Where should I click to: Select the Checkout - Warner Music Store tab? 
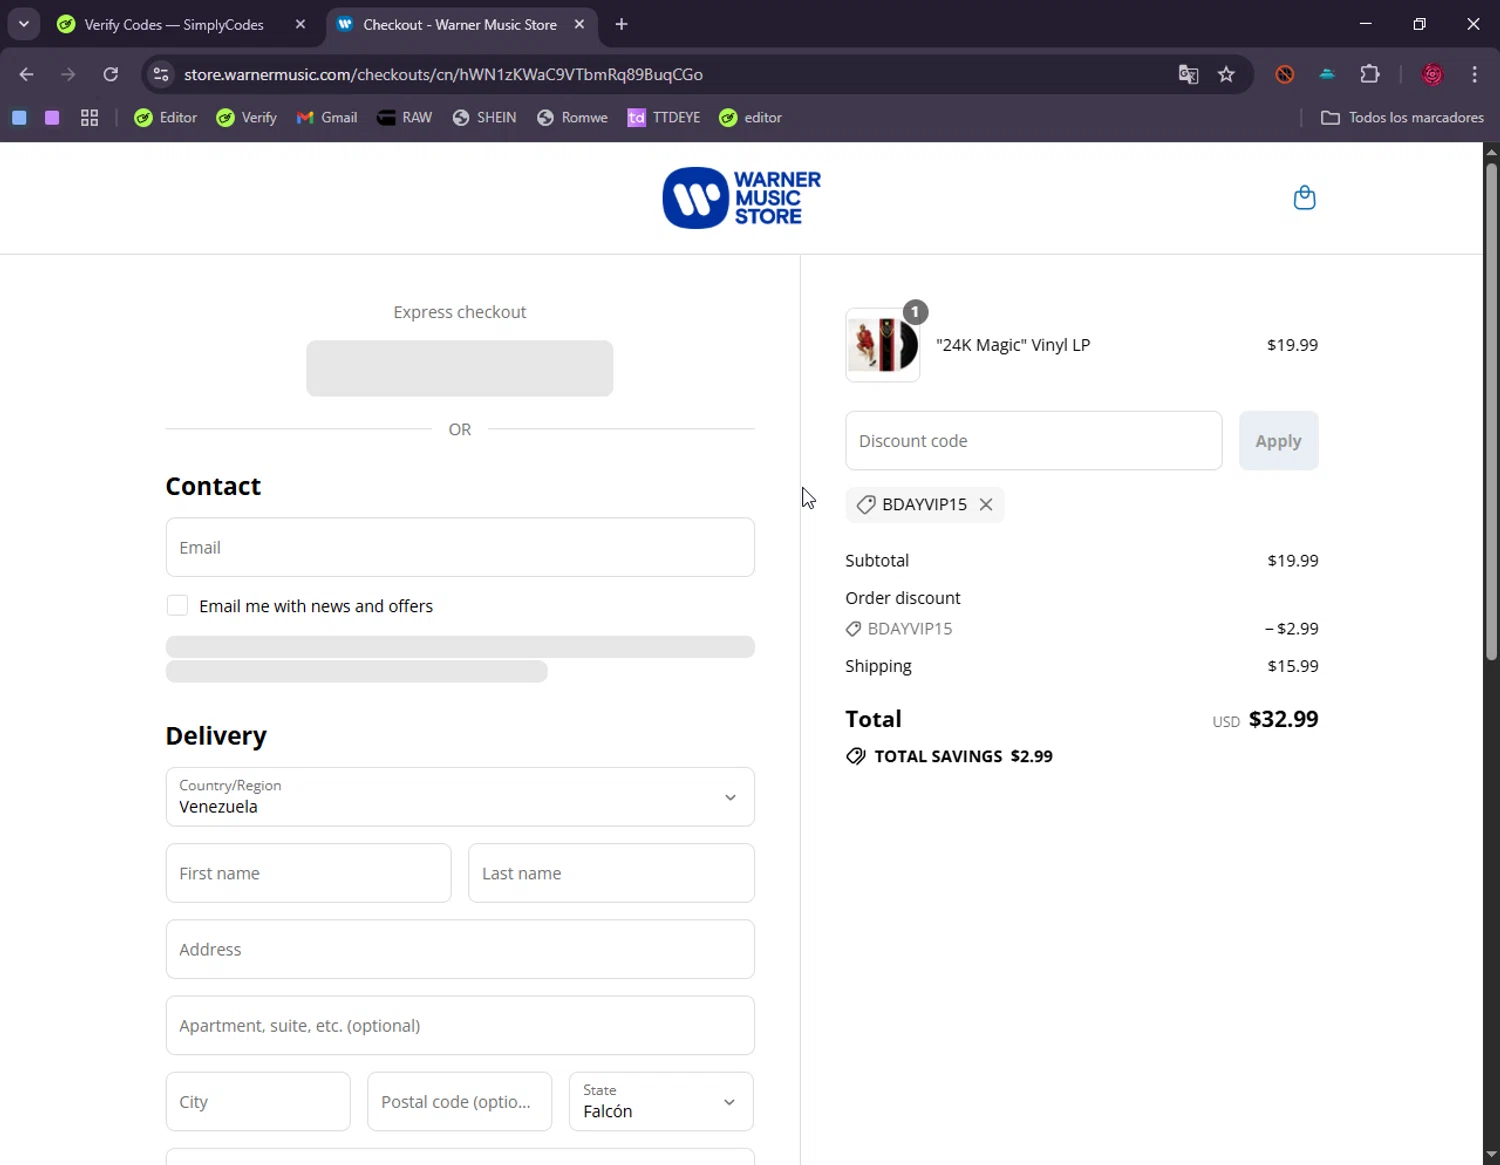[x=459, y=24]
